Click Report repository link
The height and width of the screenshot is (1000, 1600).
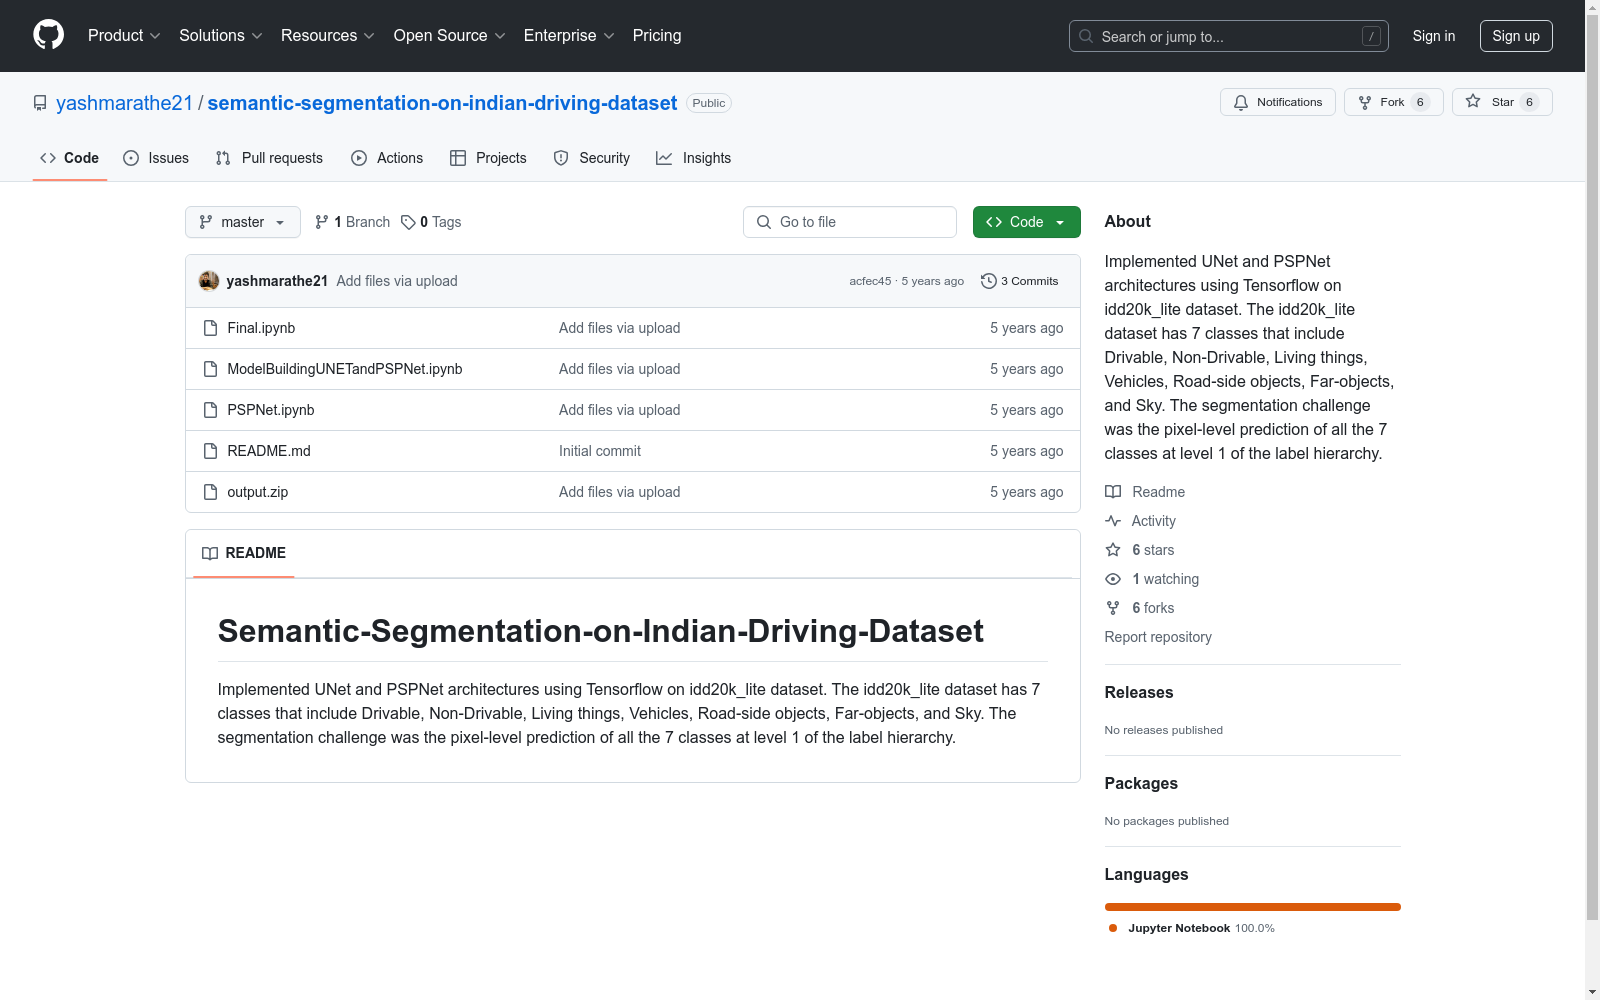(x=1158, y=637)
